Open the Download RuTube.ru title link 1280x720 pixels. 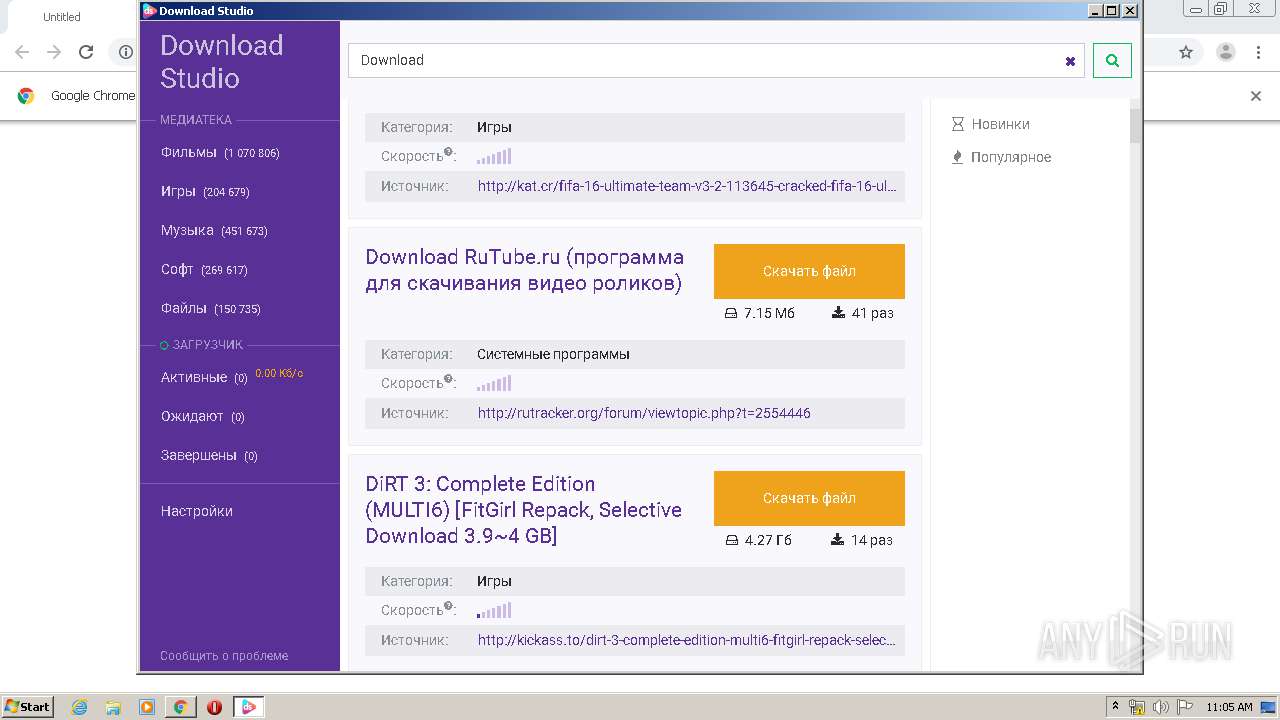(525, 270)
